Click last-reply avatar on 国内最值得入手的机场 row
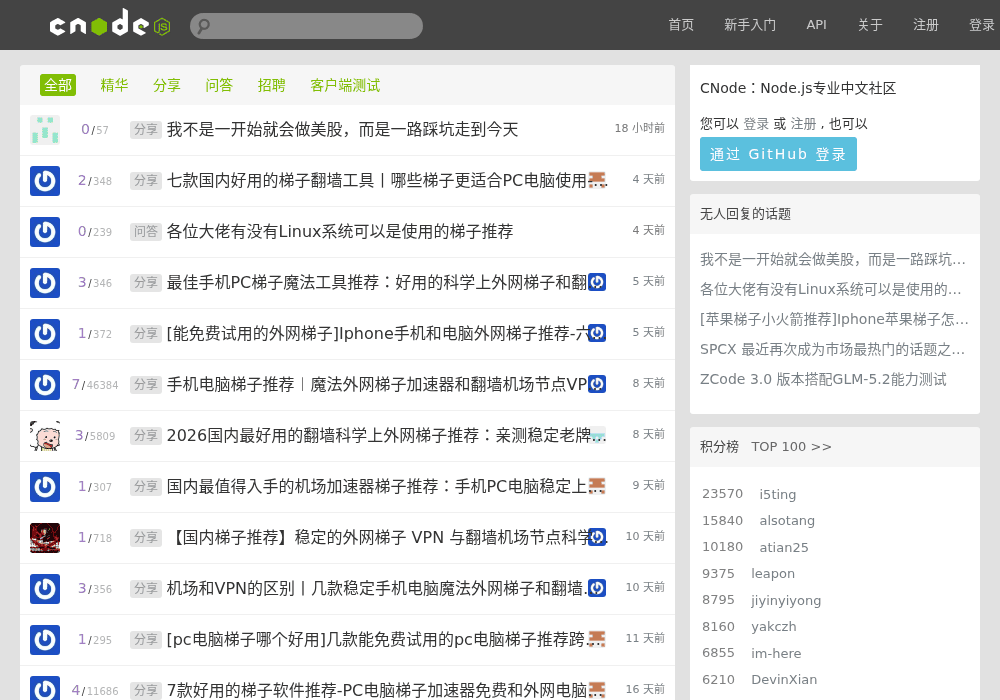 pyautogui.click(x=597, y=486)
